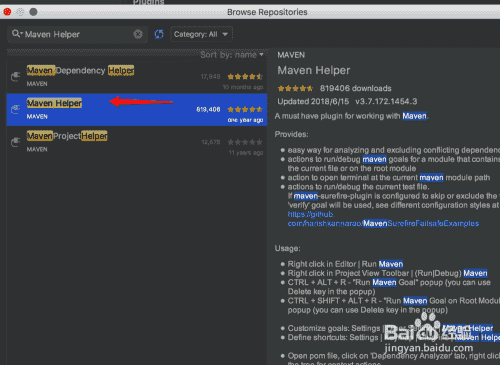The width and height of the screenshot is (500, 365).
Task: Click MavenProjectHelper plug icon
Action: 15,142
